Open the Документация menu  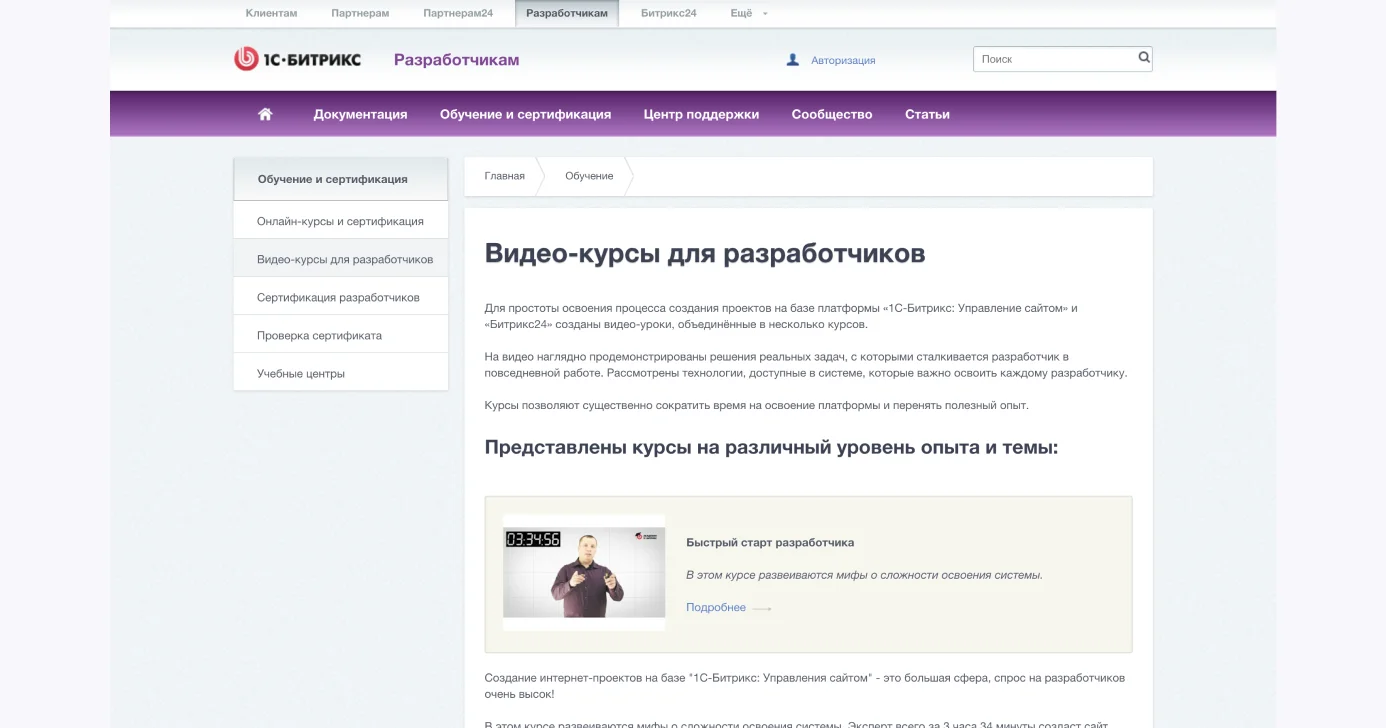click(361, 113)
